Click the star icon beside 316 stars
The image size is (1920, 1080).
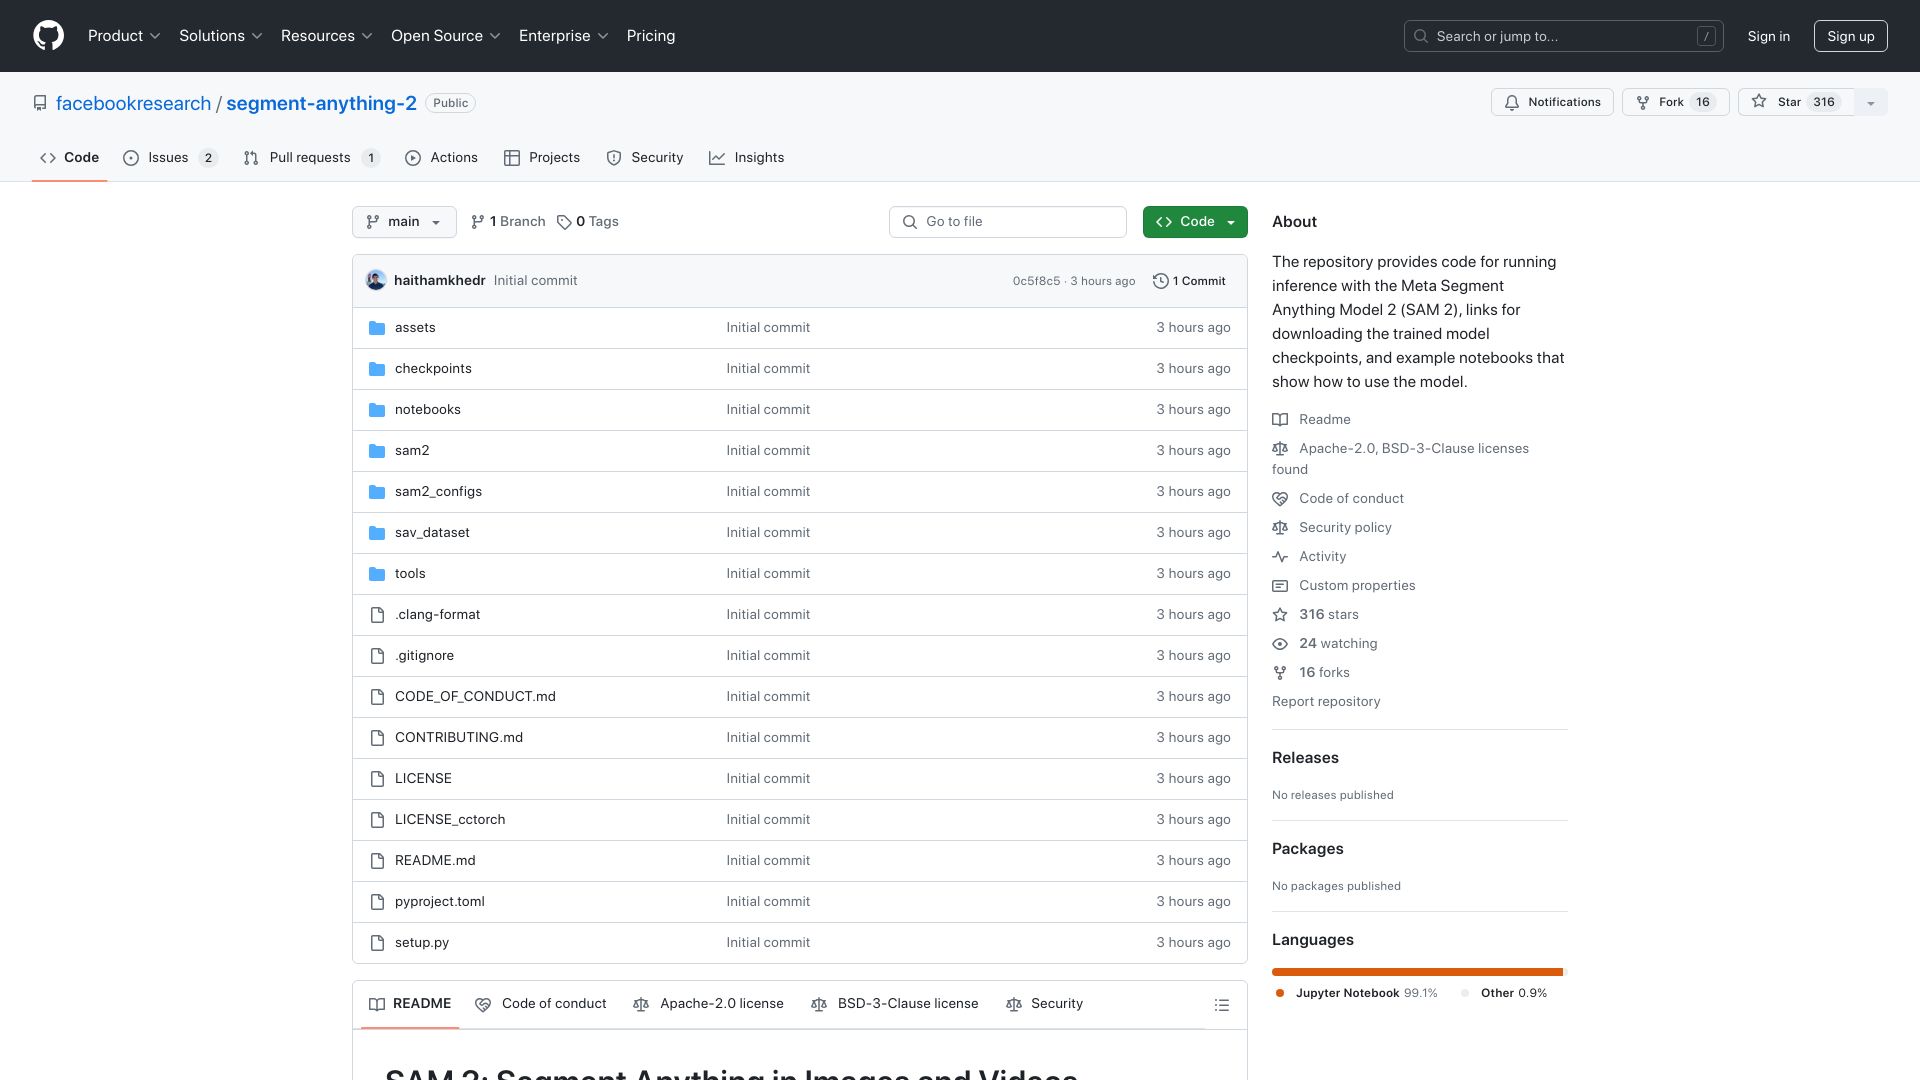point(1280,615)
